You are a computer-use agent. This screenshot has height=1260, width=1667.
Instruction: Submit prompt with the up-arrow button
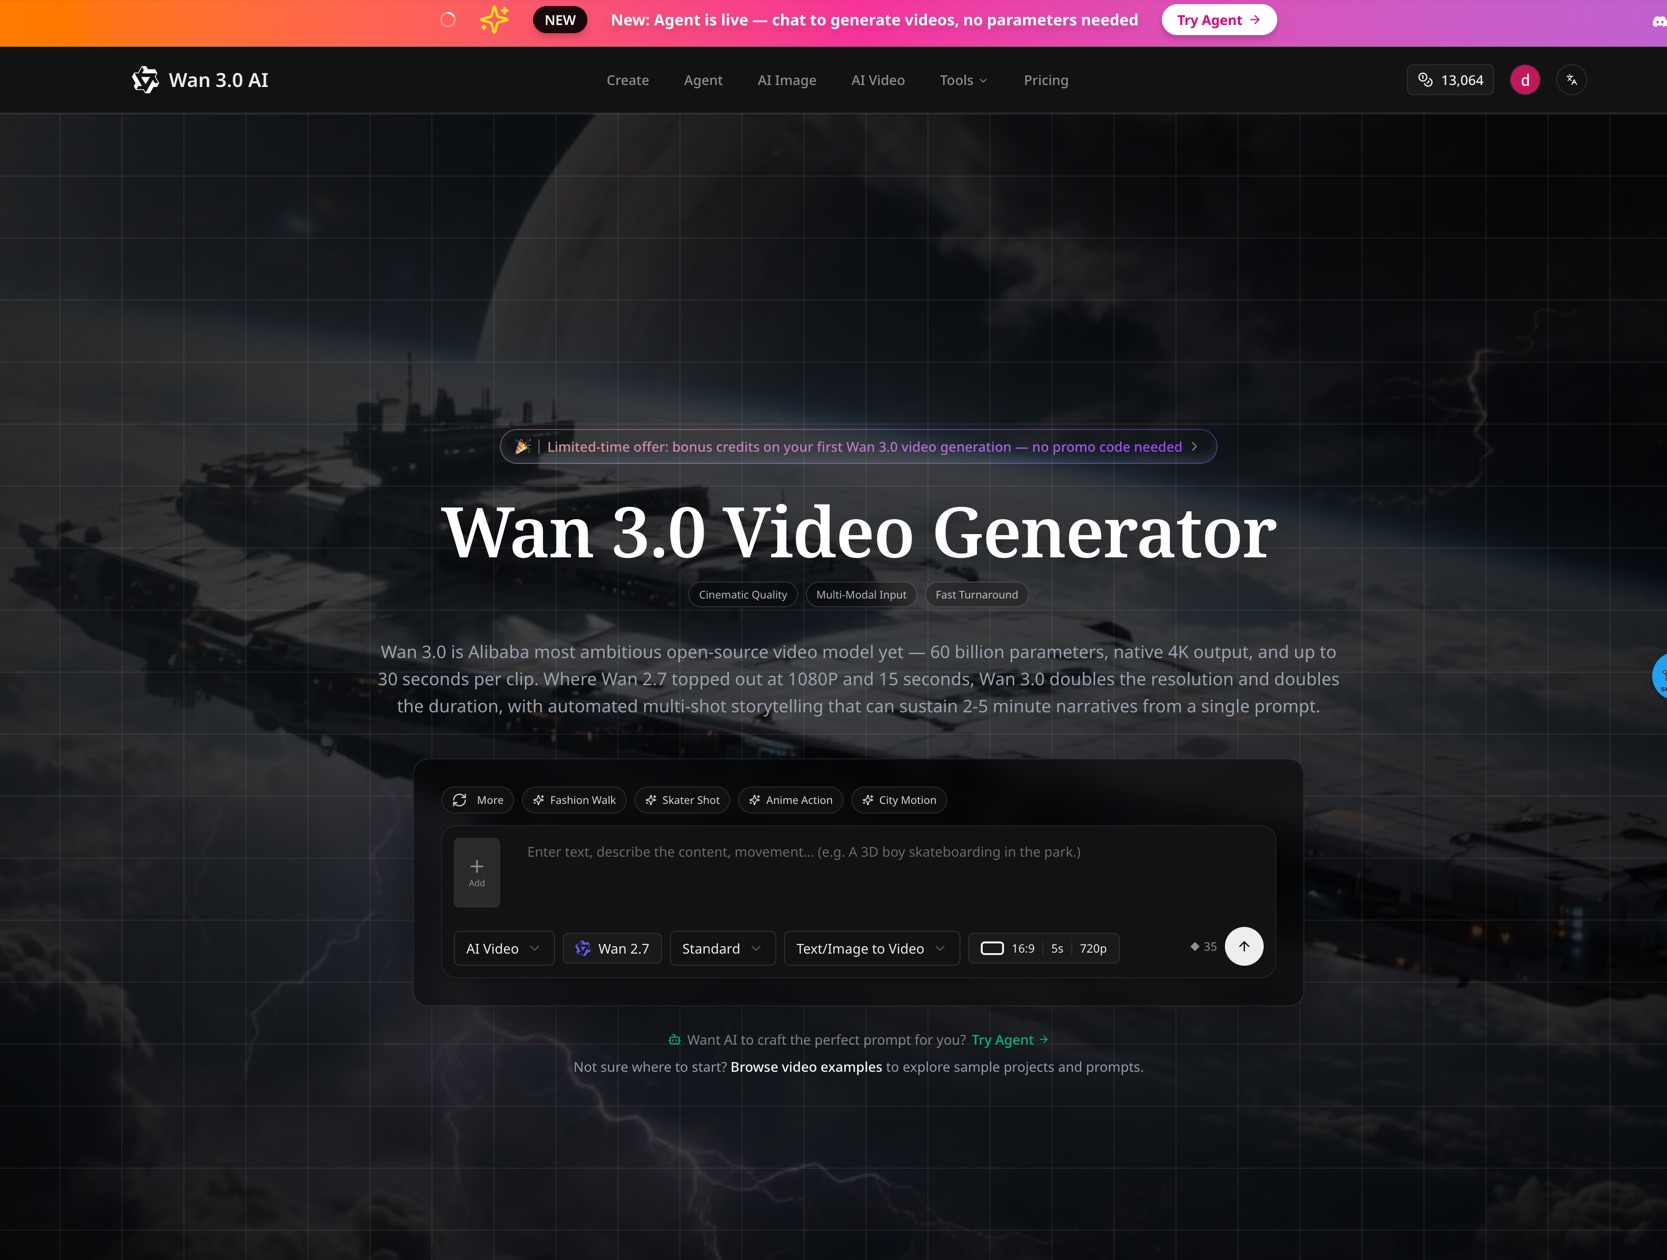(x=1244, y=946)
